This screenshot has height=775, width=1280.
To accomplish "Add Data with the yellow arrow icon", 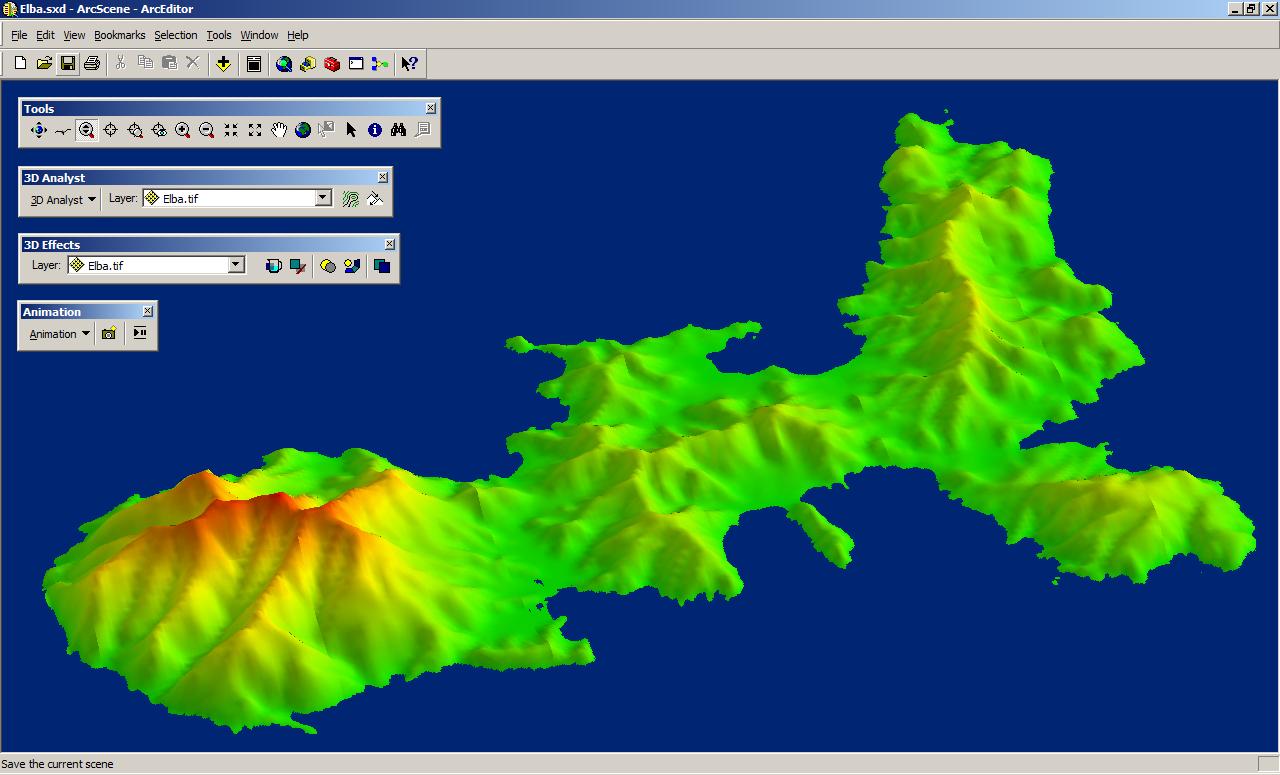I will (223, 64).
